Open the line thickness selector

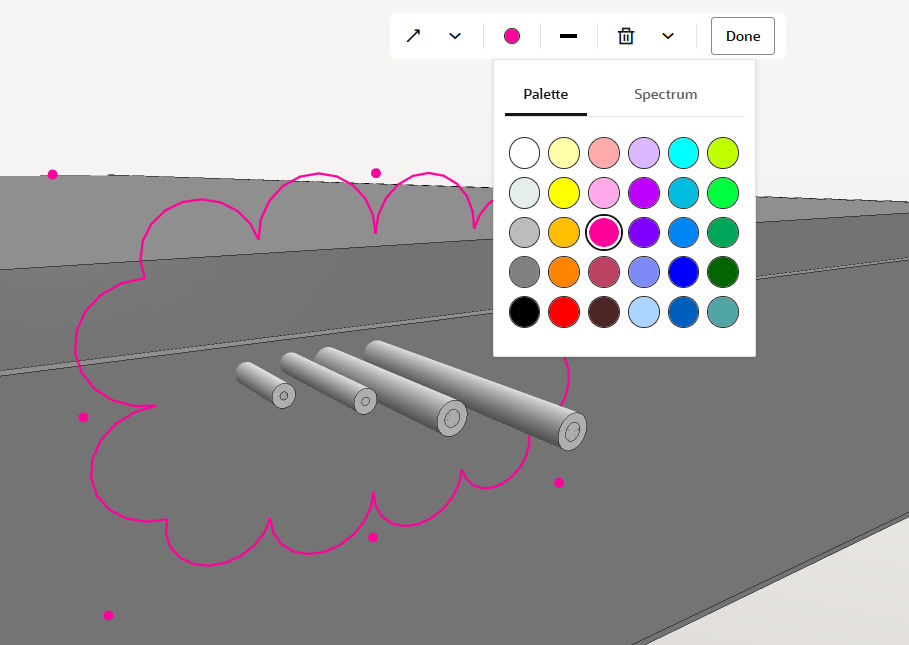coord(568,36)
